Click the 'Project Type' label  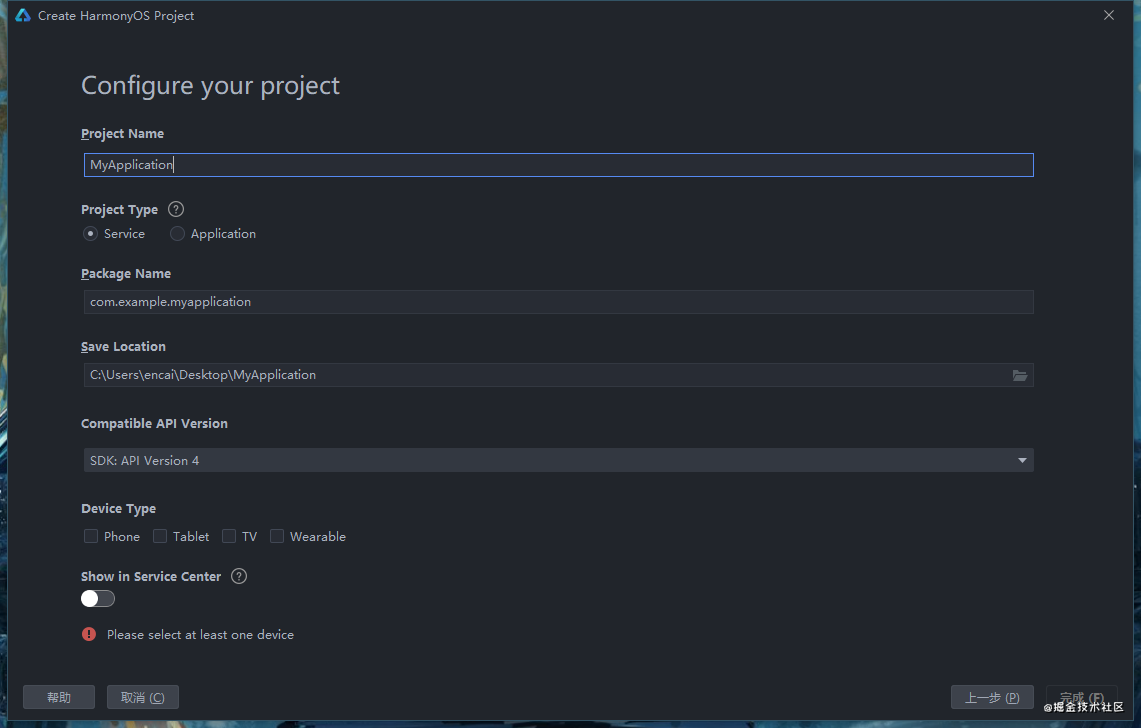[119, 210]
